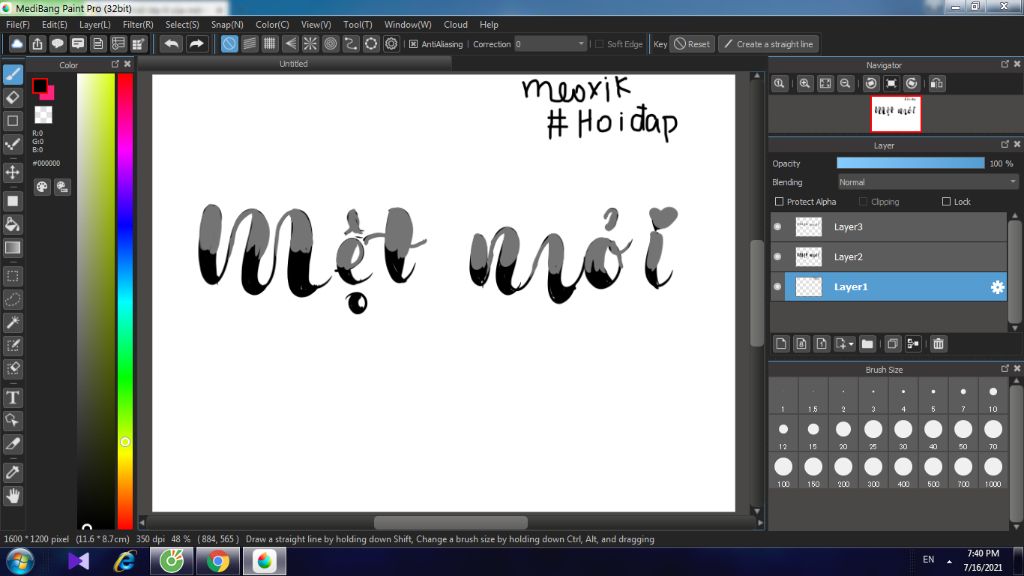Enable the grid snap icon
The image size is (1024, 576).
pyautogui.click(x=270, y=44)
